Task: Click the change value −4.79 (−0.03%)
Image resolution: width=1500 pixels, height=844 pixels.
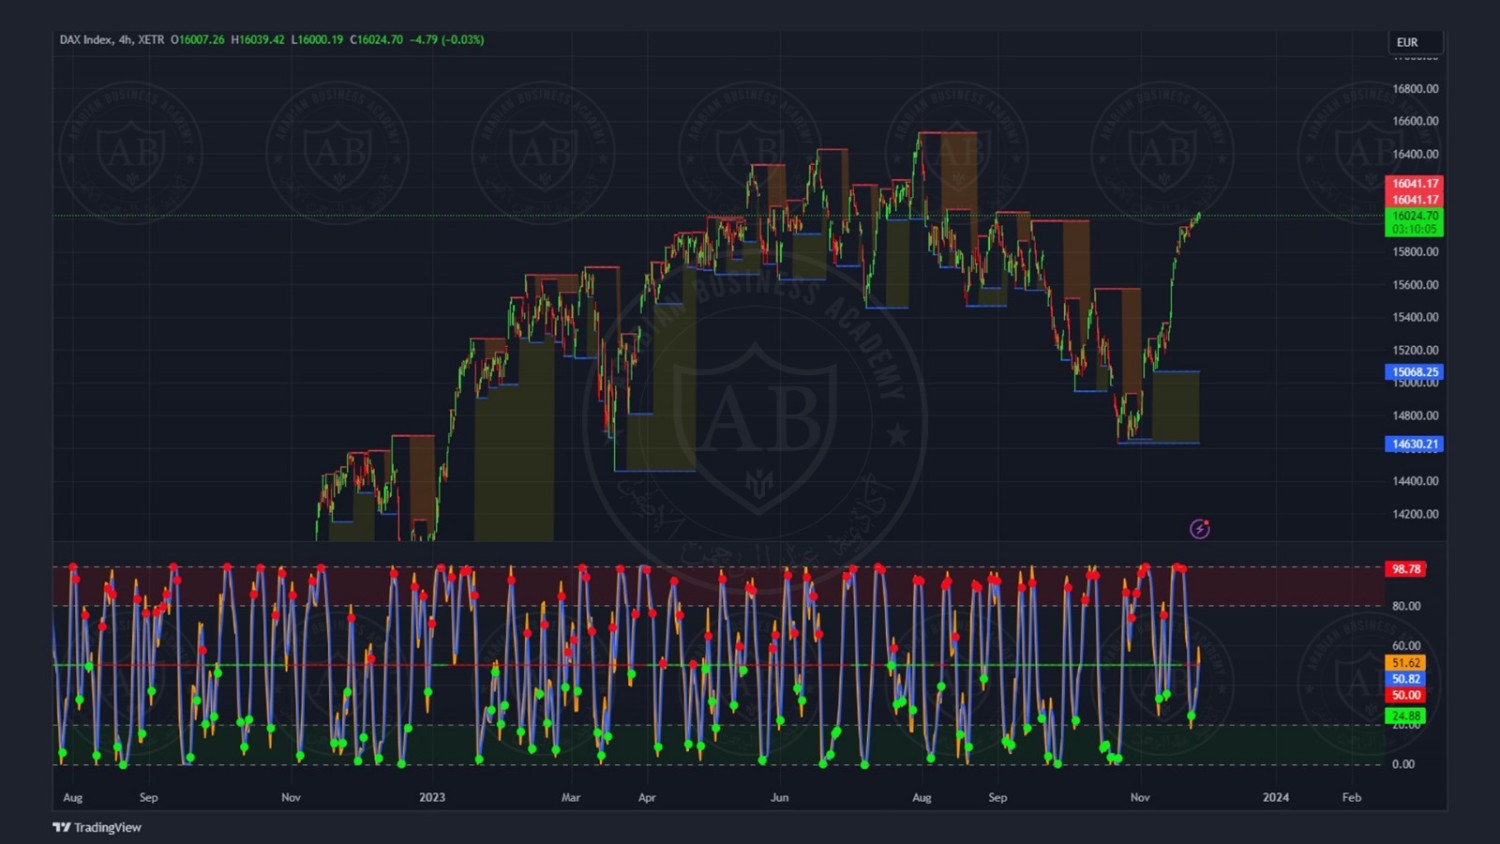Action: (x=447, y=40)
